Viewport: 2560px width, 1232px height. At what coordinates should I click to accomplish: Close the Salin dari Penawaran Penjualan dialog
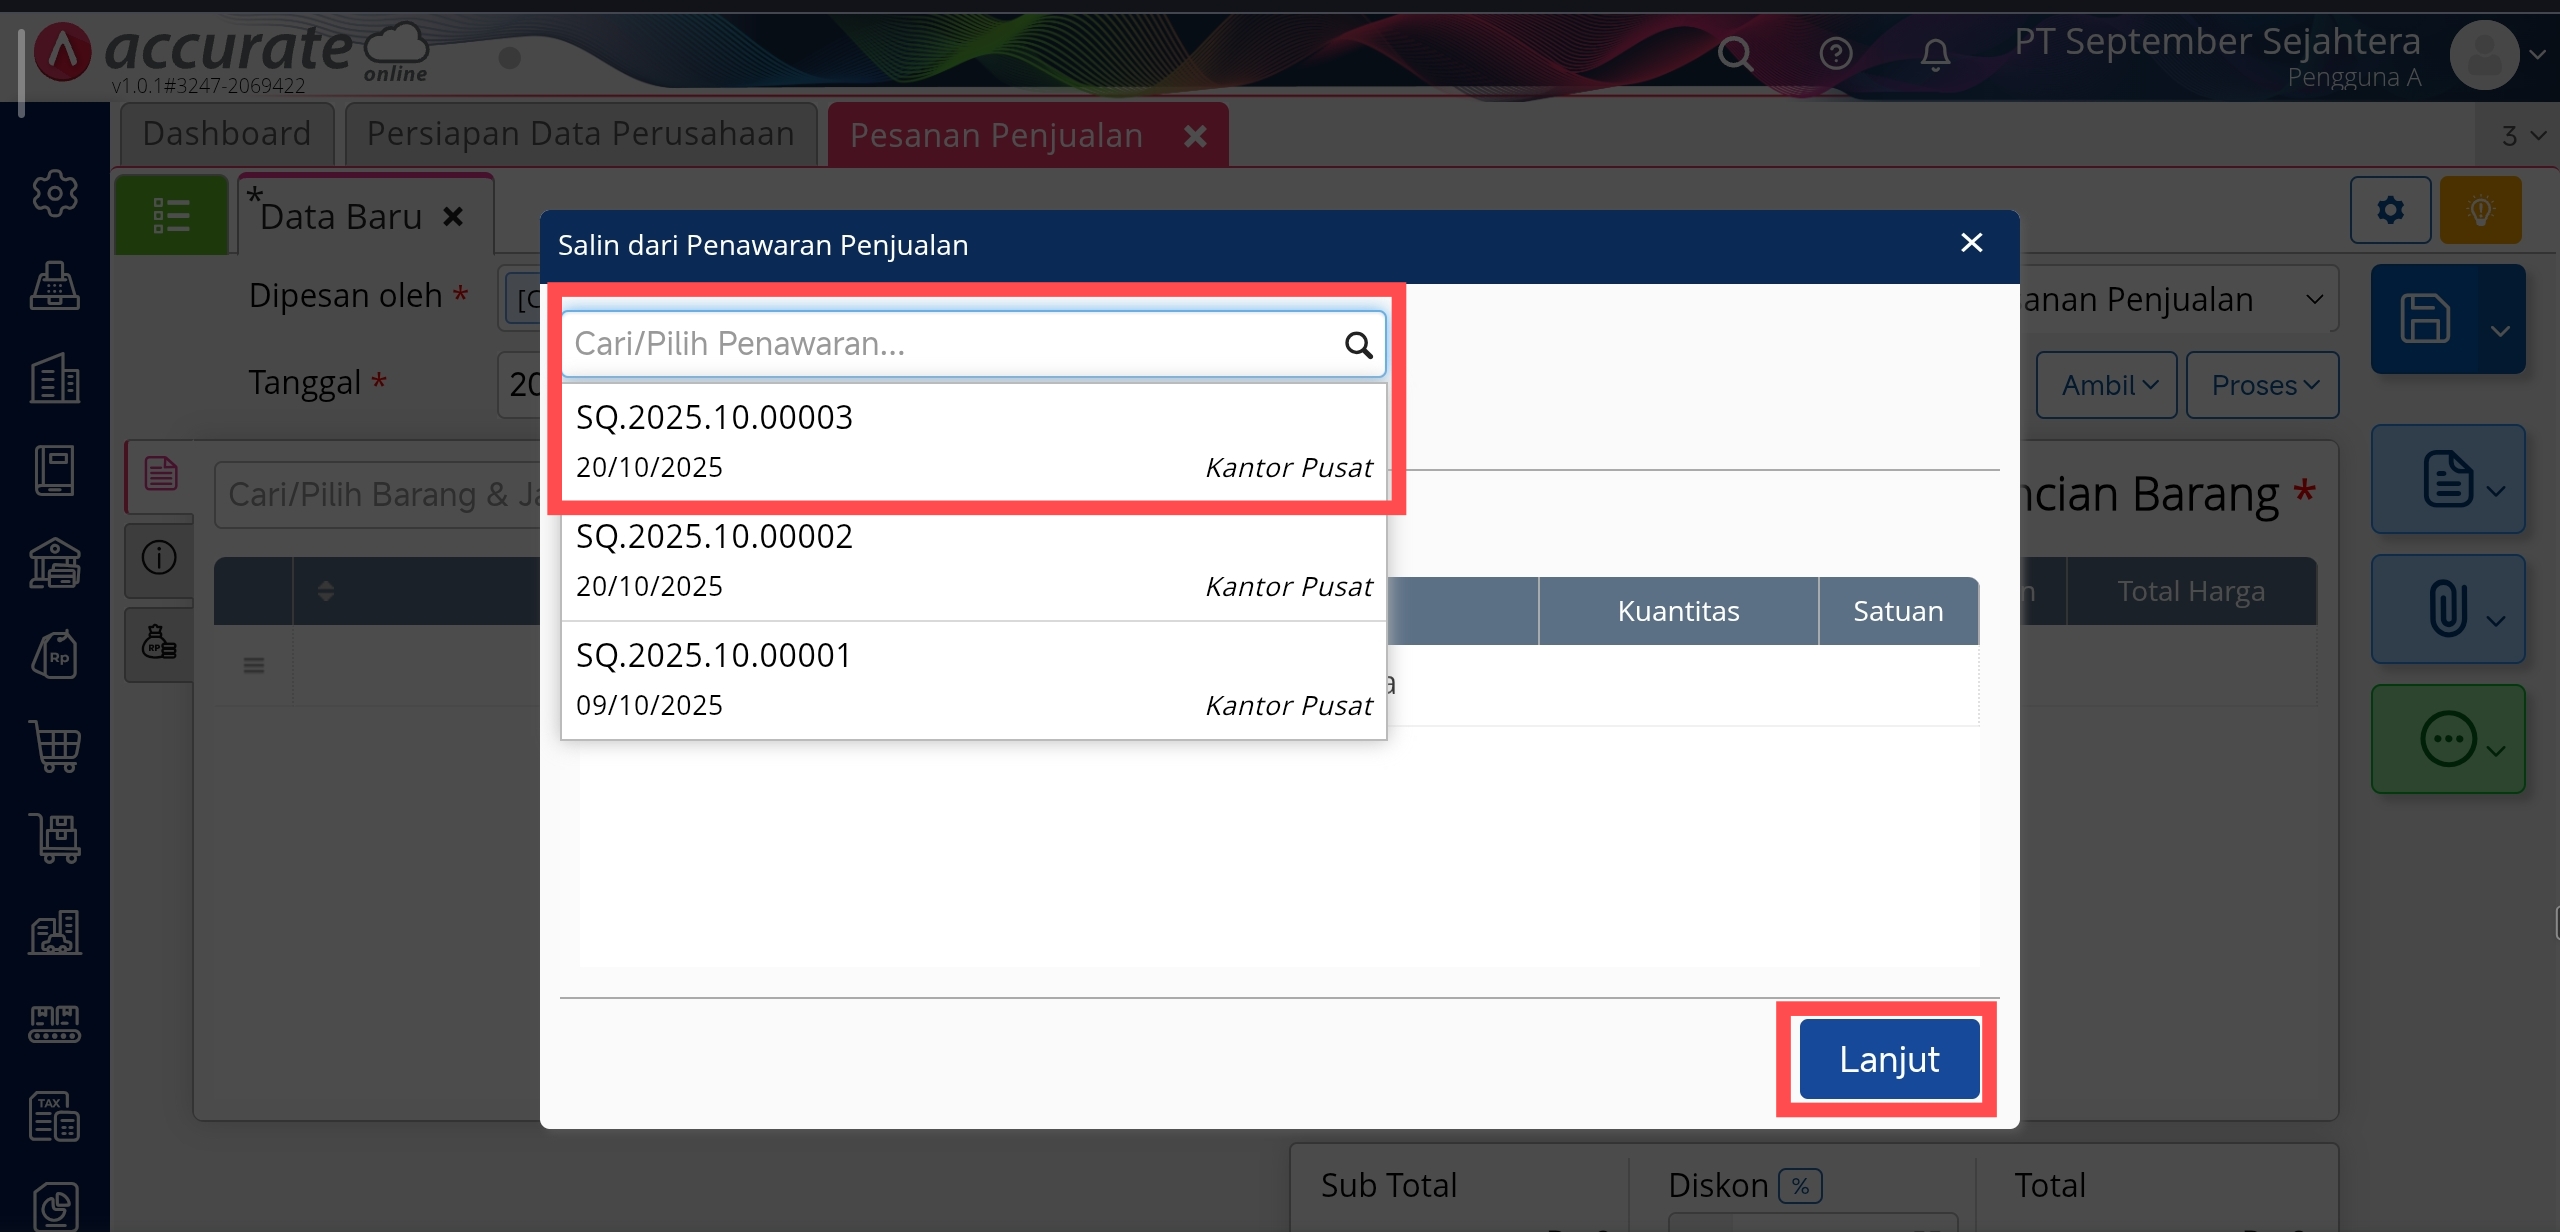[1971, 243]
